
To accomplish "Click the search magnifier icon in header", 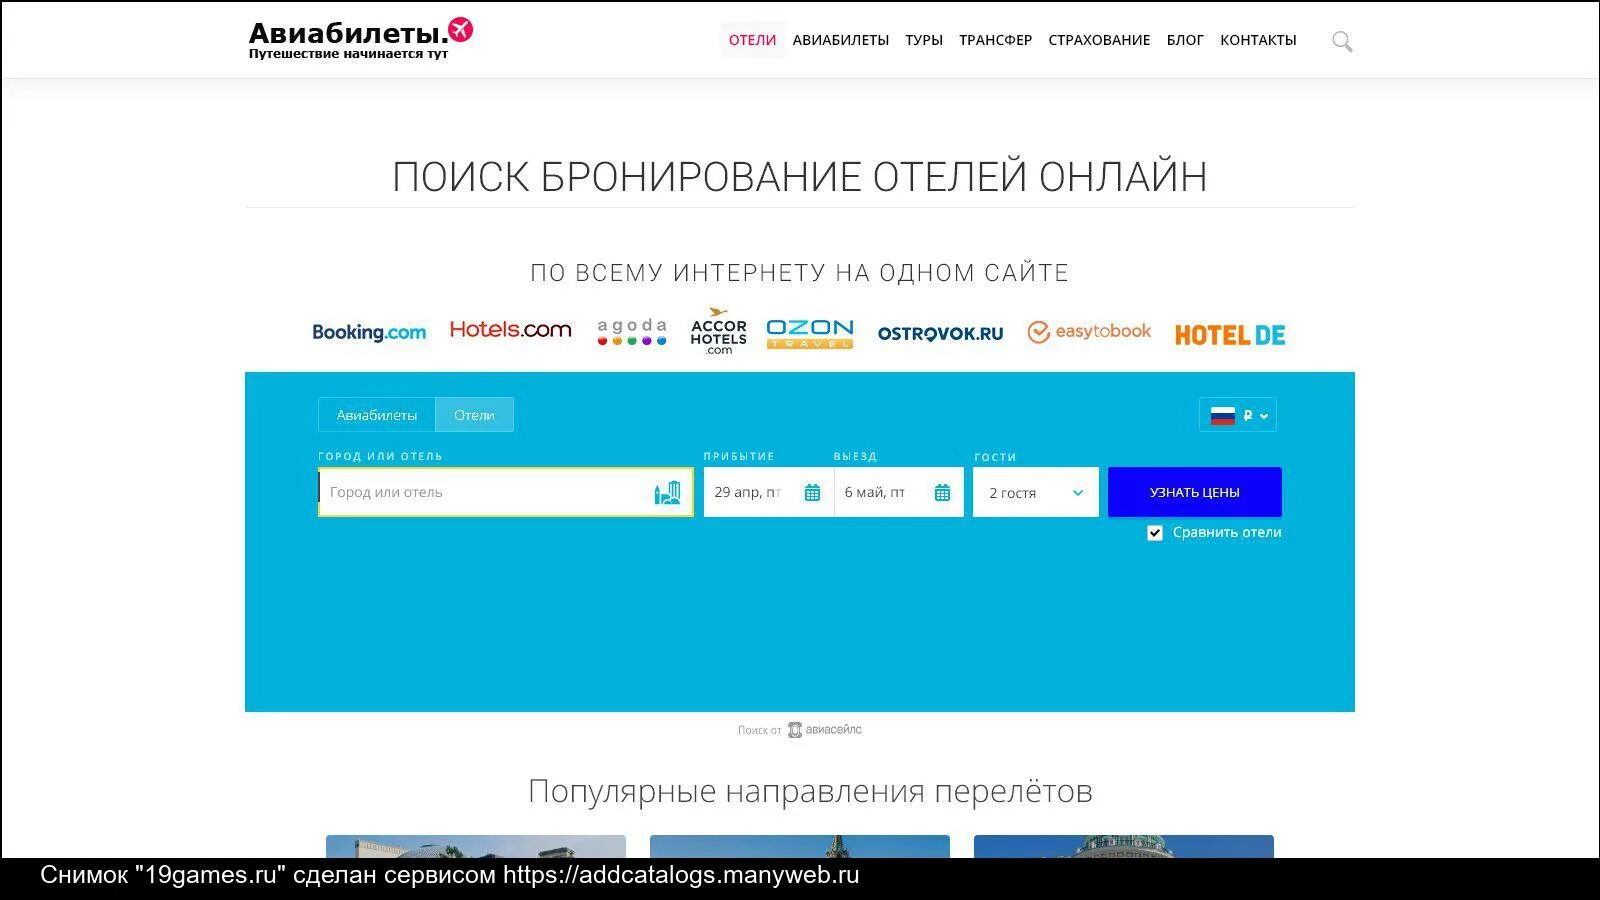I will pyautogui.click(x=1342, y=41).
